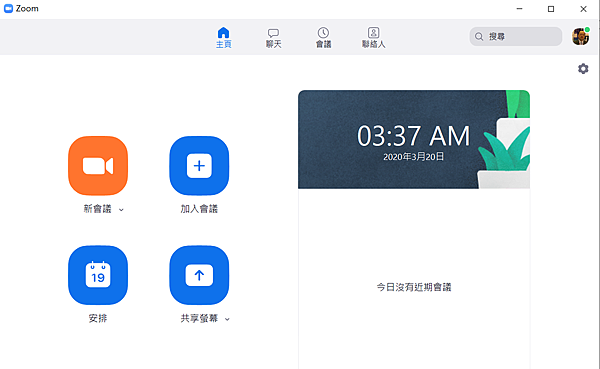
Task: Open the Contacts tab
Action: tap(373, 38)
